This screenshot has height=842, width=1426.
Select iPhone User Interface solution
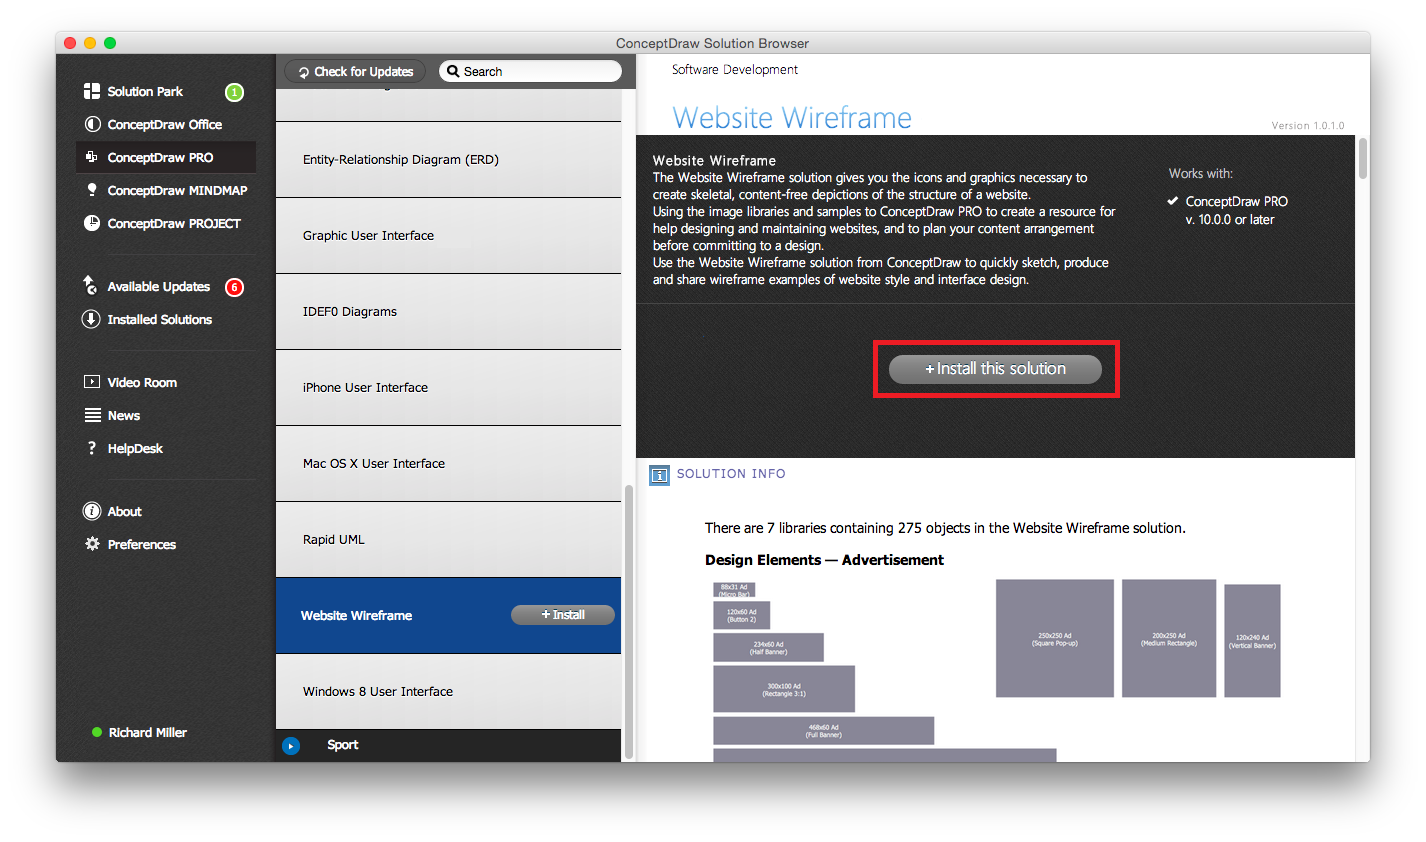[448, 388]
